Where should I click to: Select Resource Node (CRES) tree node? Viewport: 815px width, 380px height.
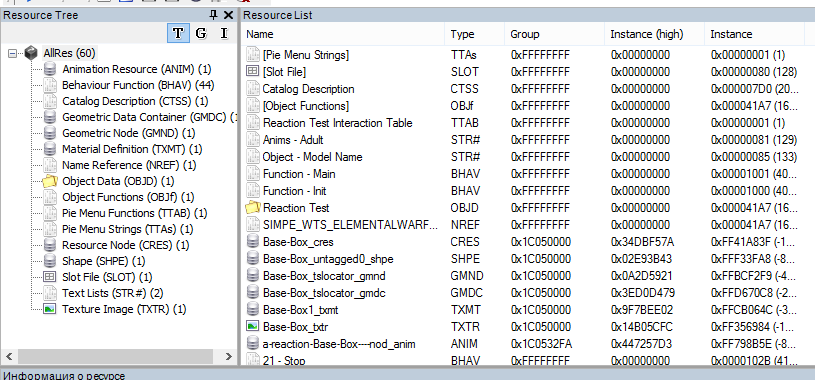tap(125, 245)
